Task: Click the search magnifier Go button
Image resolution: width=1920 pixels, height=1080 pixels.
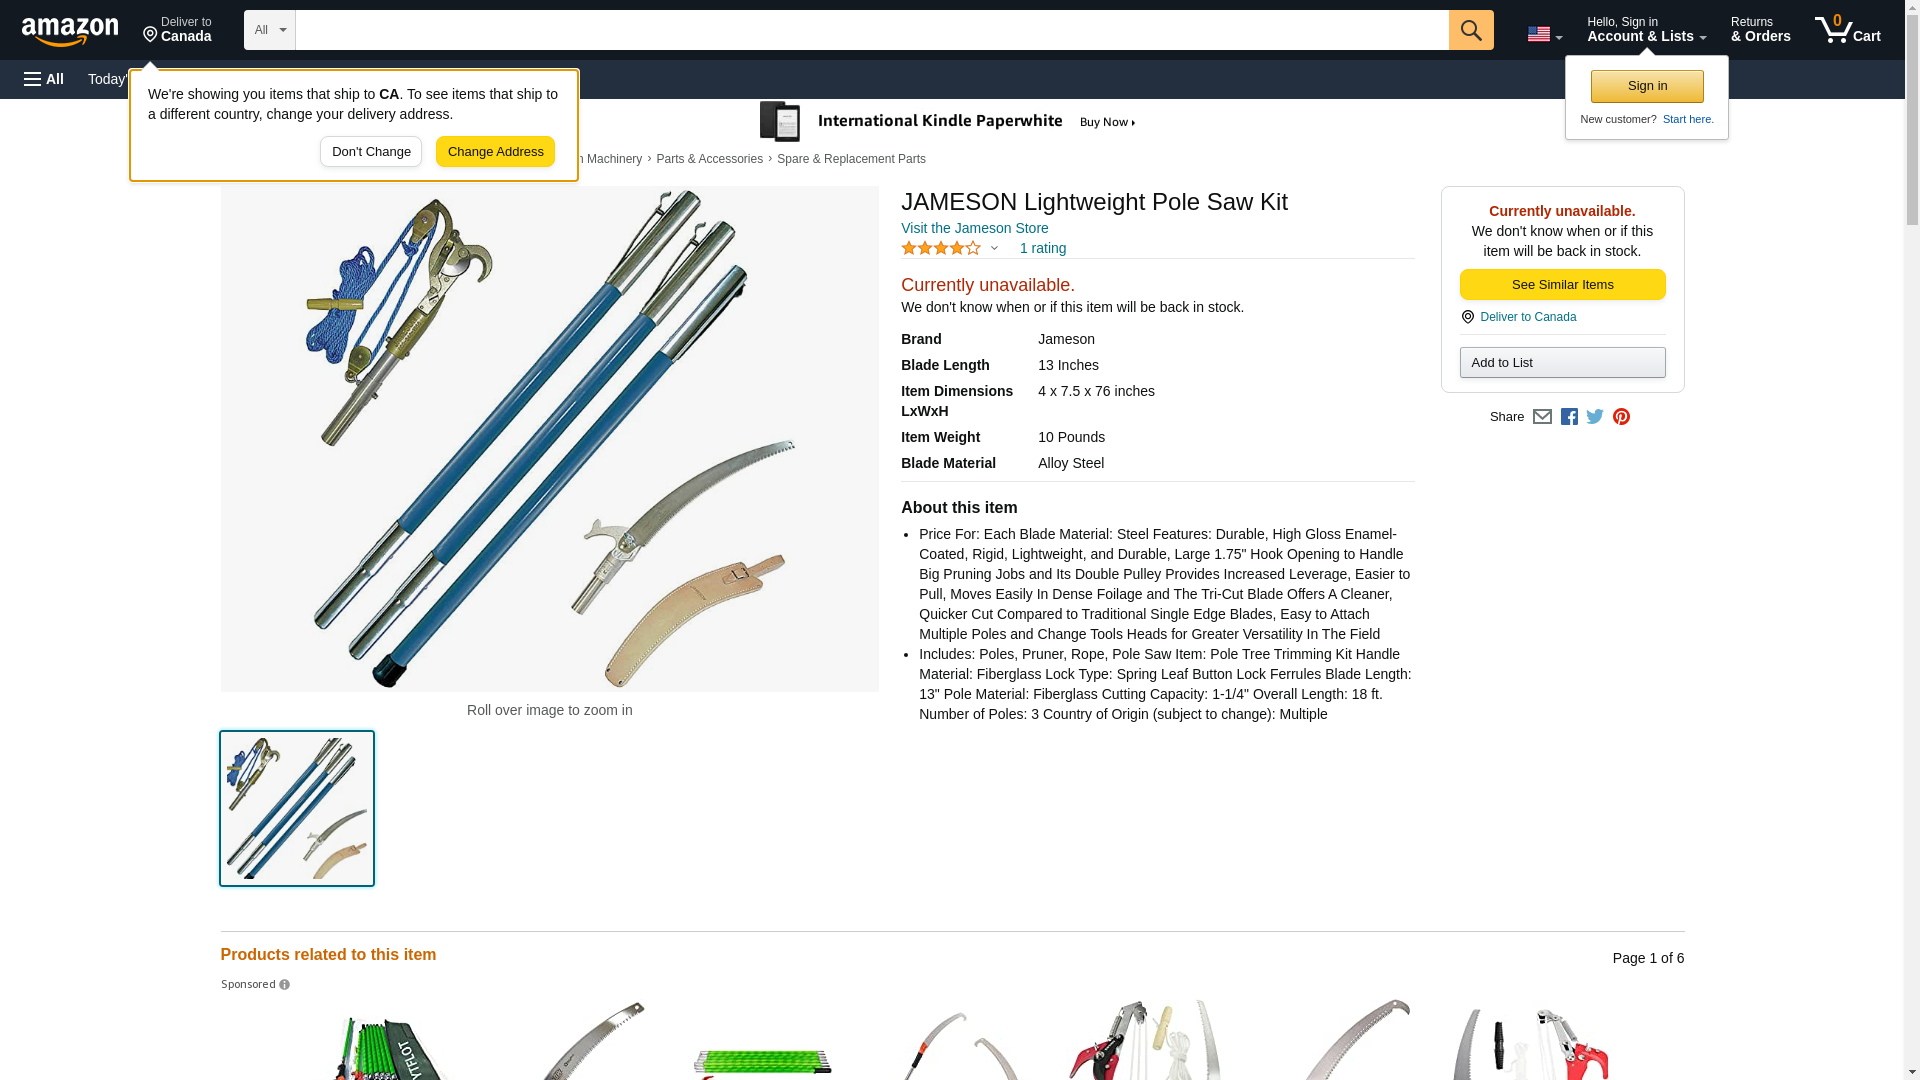Action: coord(1471,30)
